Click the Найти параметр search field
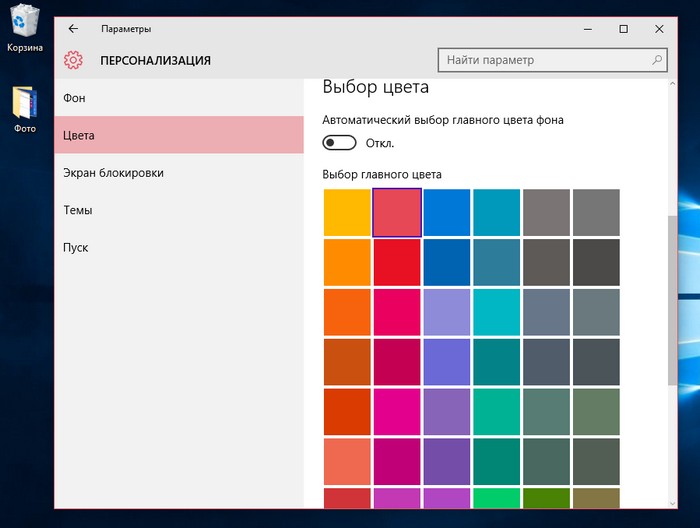 (x=545, y=60)
